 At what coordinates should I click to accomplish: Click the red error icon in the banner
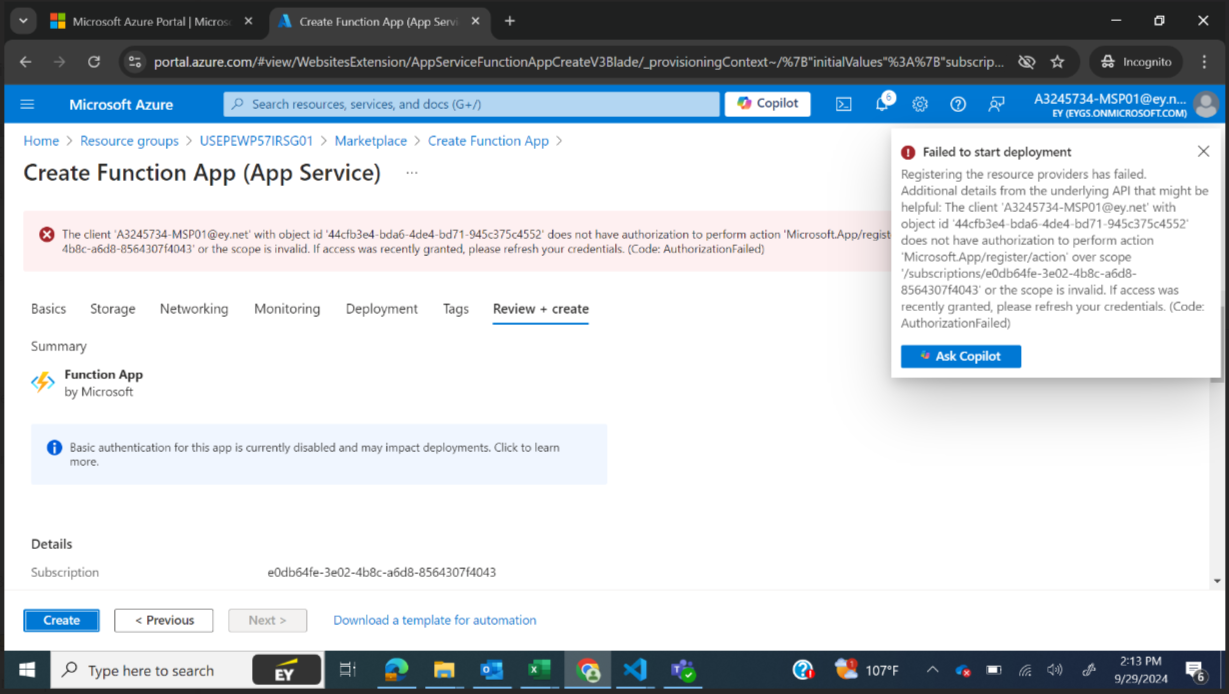pos(46,234)
